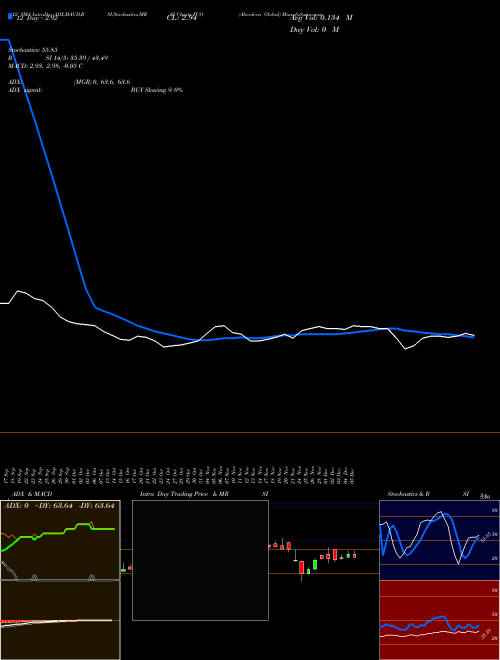Click the 'ADX: 0 +DY: 63.64 -DY: 63.64' header
The image size is (500, 660).
[x=59, y=506]
